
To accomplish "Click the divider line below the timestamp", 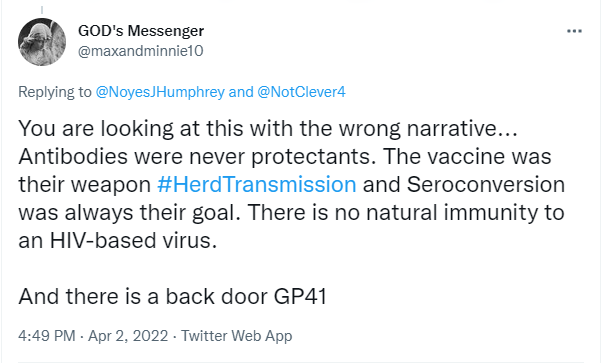I will pyautogui.click(x=301, y=361).
